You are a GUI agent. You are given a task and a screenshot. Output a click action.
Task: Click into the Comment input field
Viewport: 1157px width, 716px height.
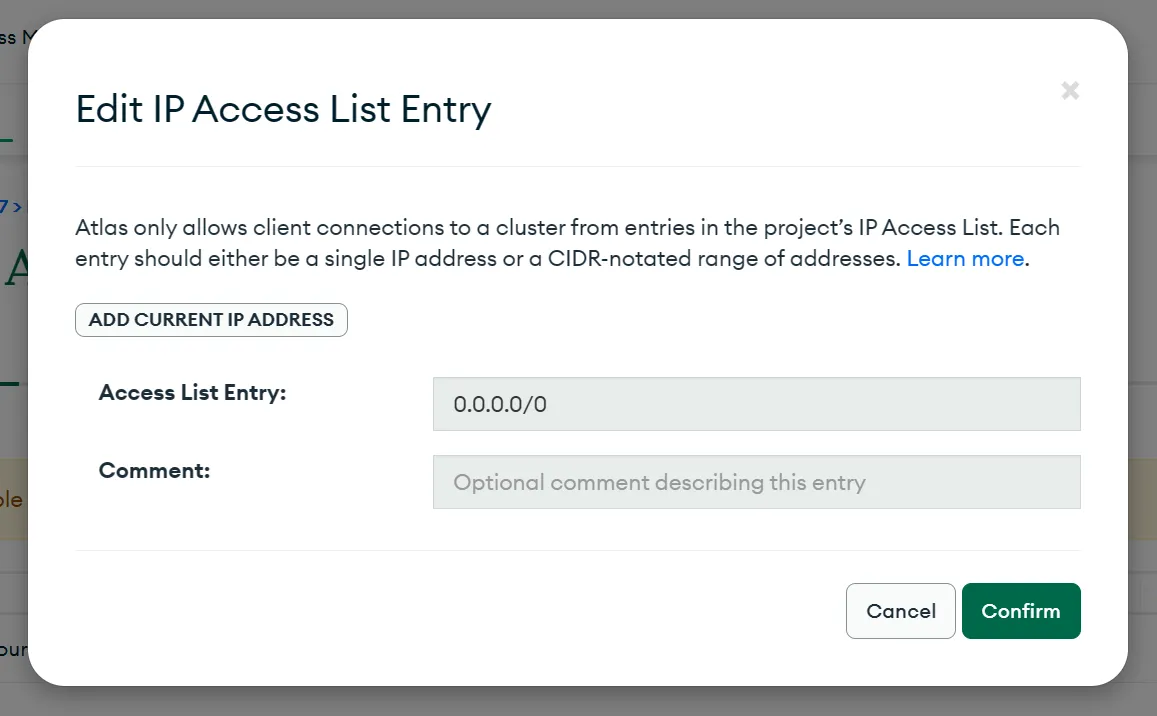(x=756, y=482)
